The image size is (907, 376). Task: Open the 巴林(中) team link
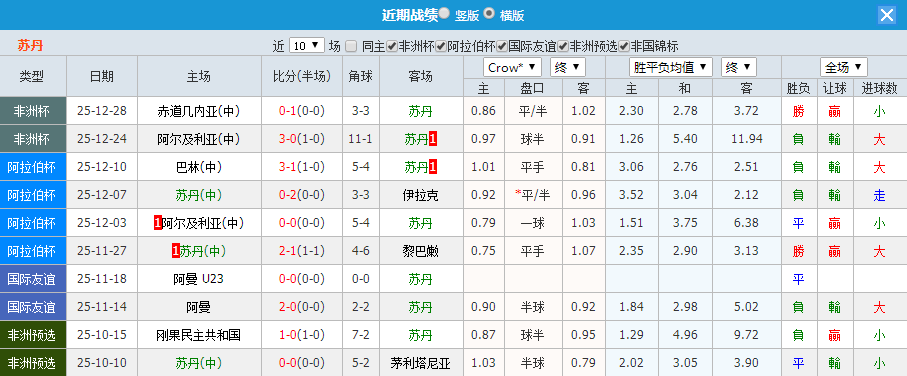[x=198, y=167]
